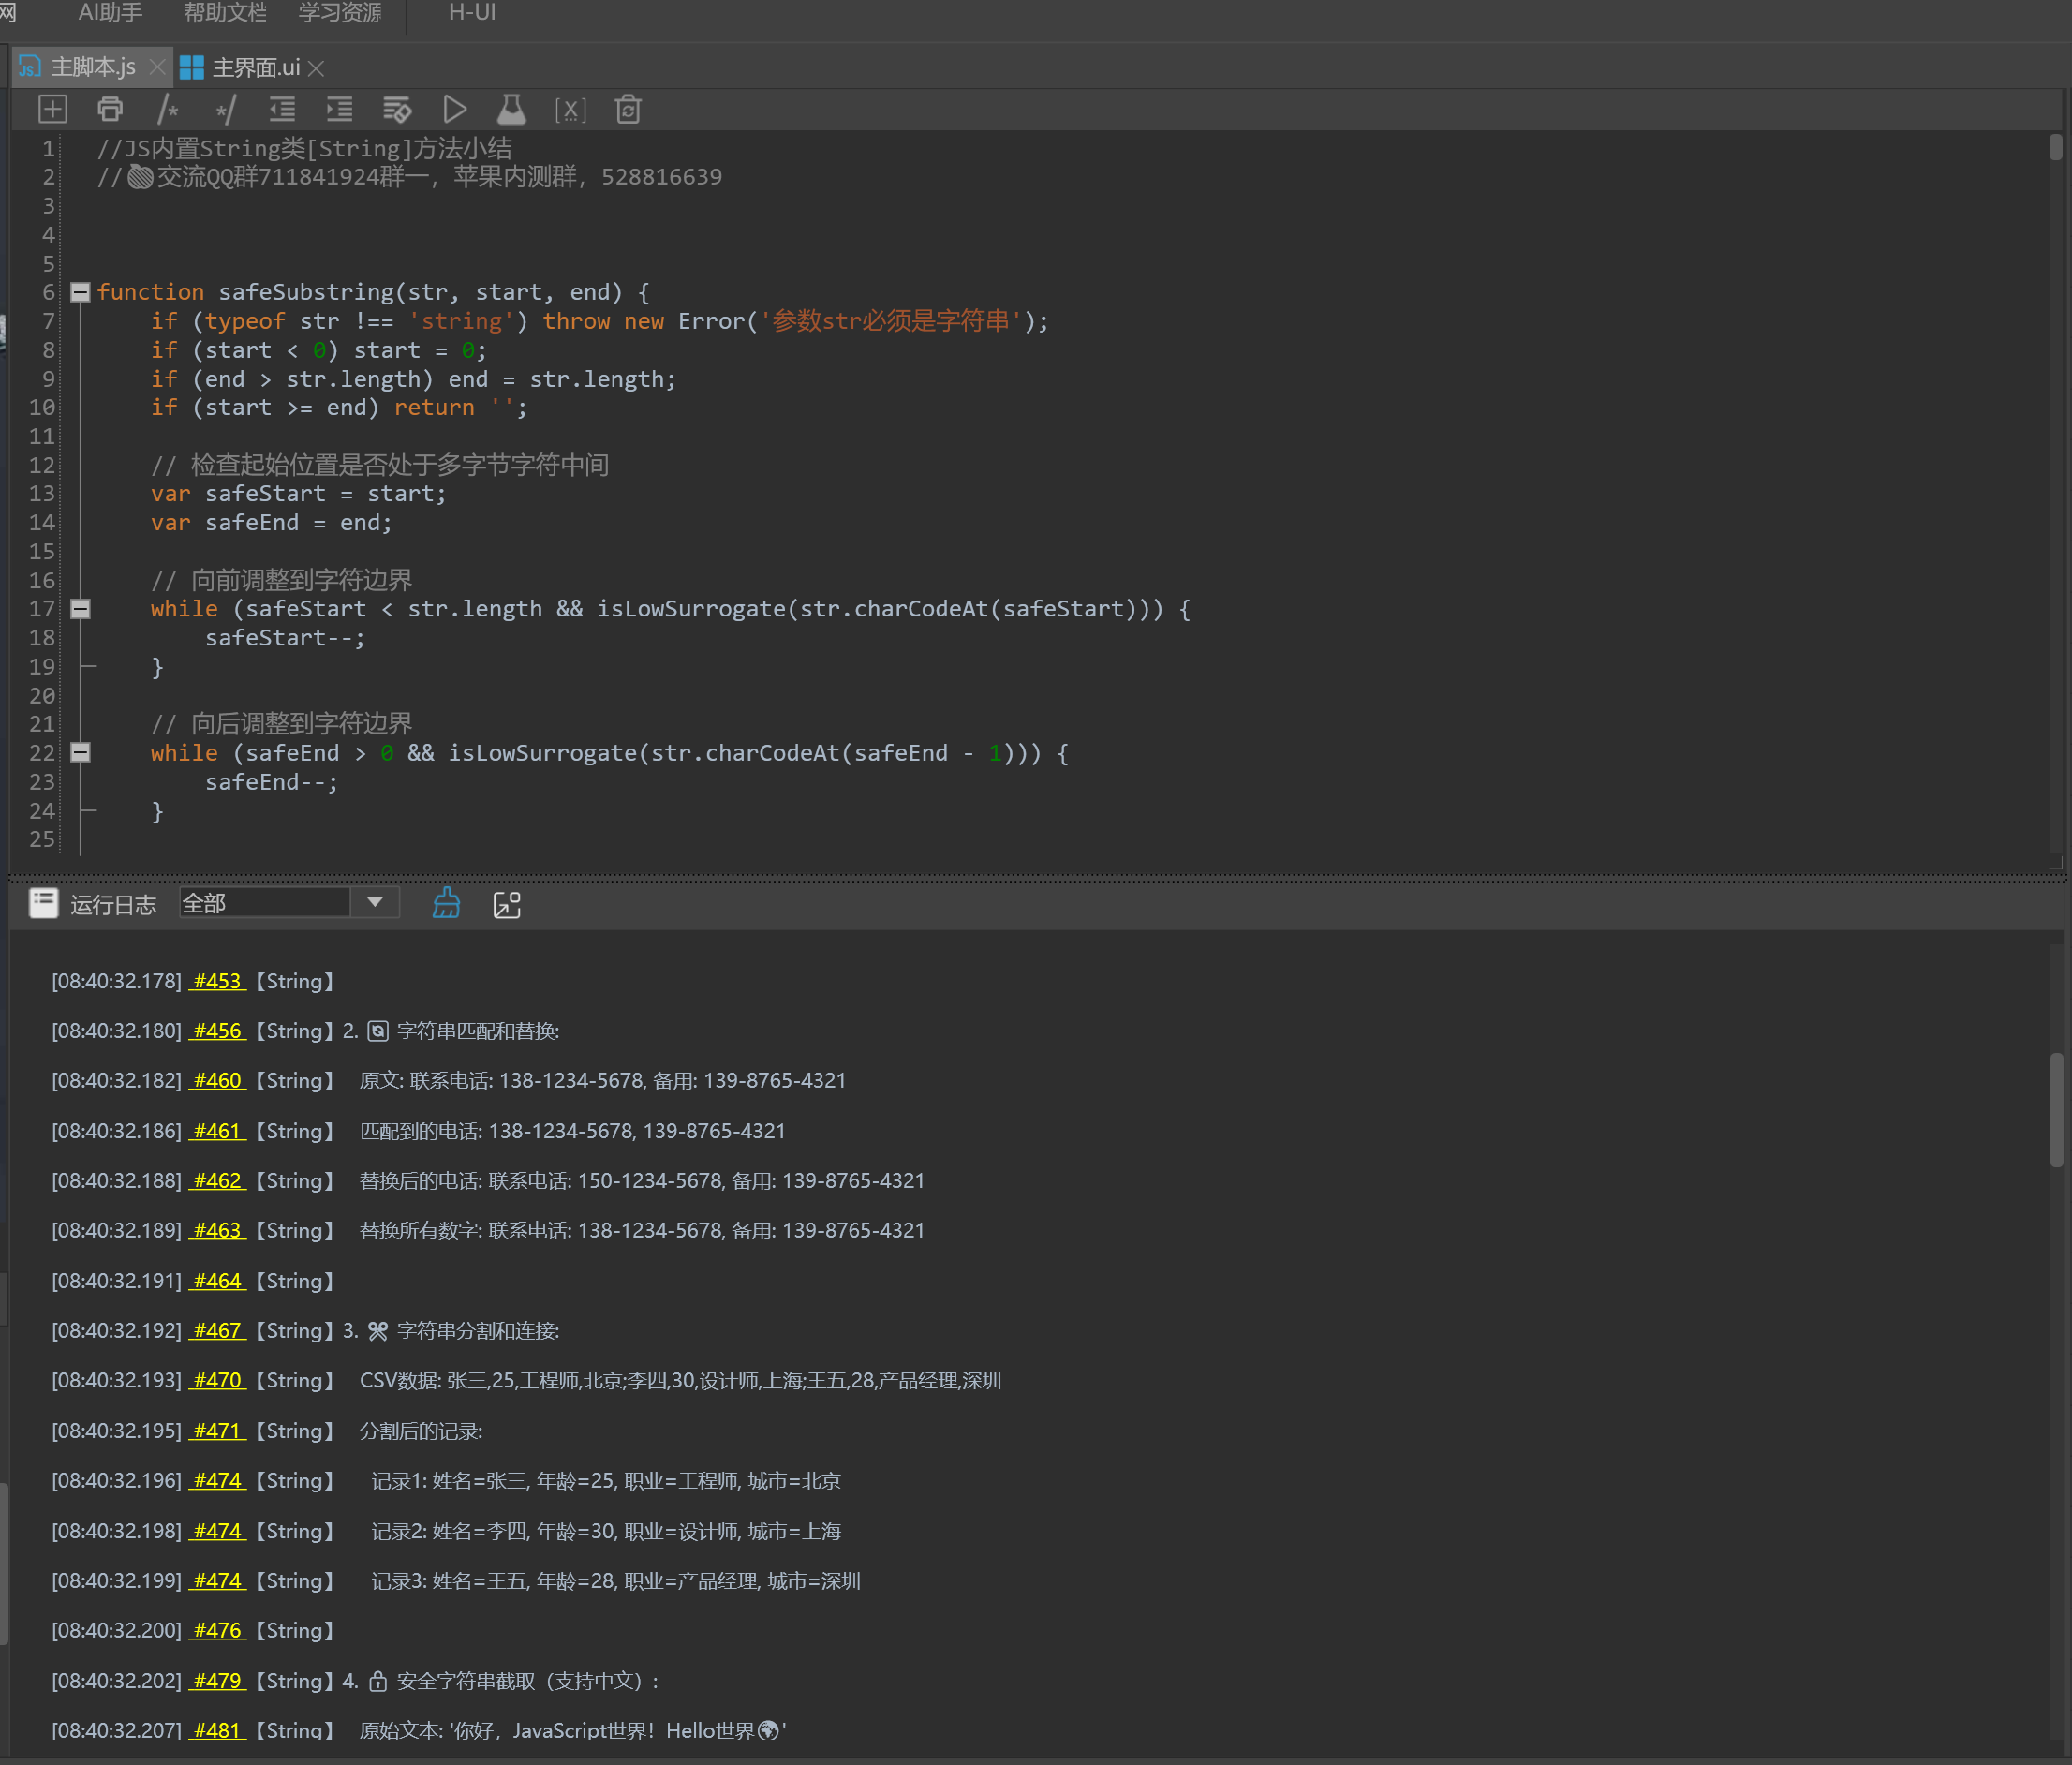Click the #479 log line link
Image resolution: width=2072 pixels, height=1765 pixels.
[x=217, y=1681]
